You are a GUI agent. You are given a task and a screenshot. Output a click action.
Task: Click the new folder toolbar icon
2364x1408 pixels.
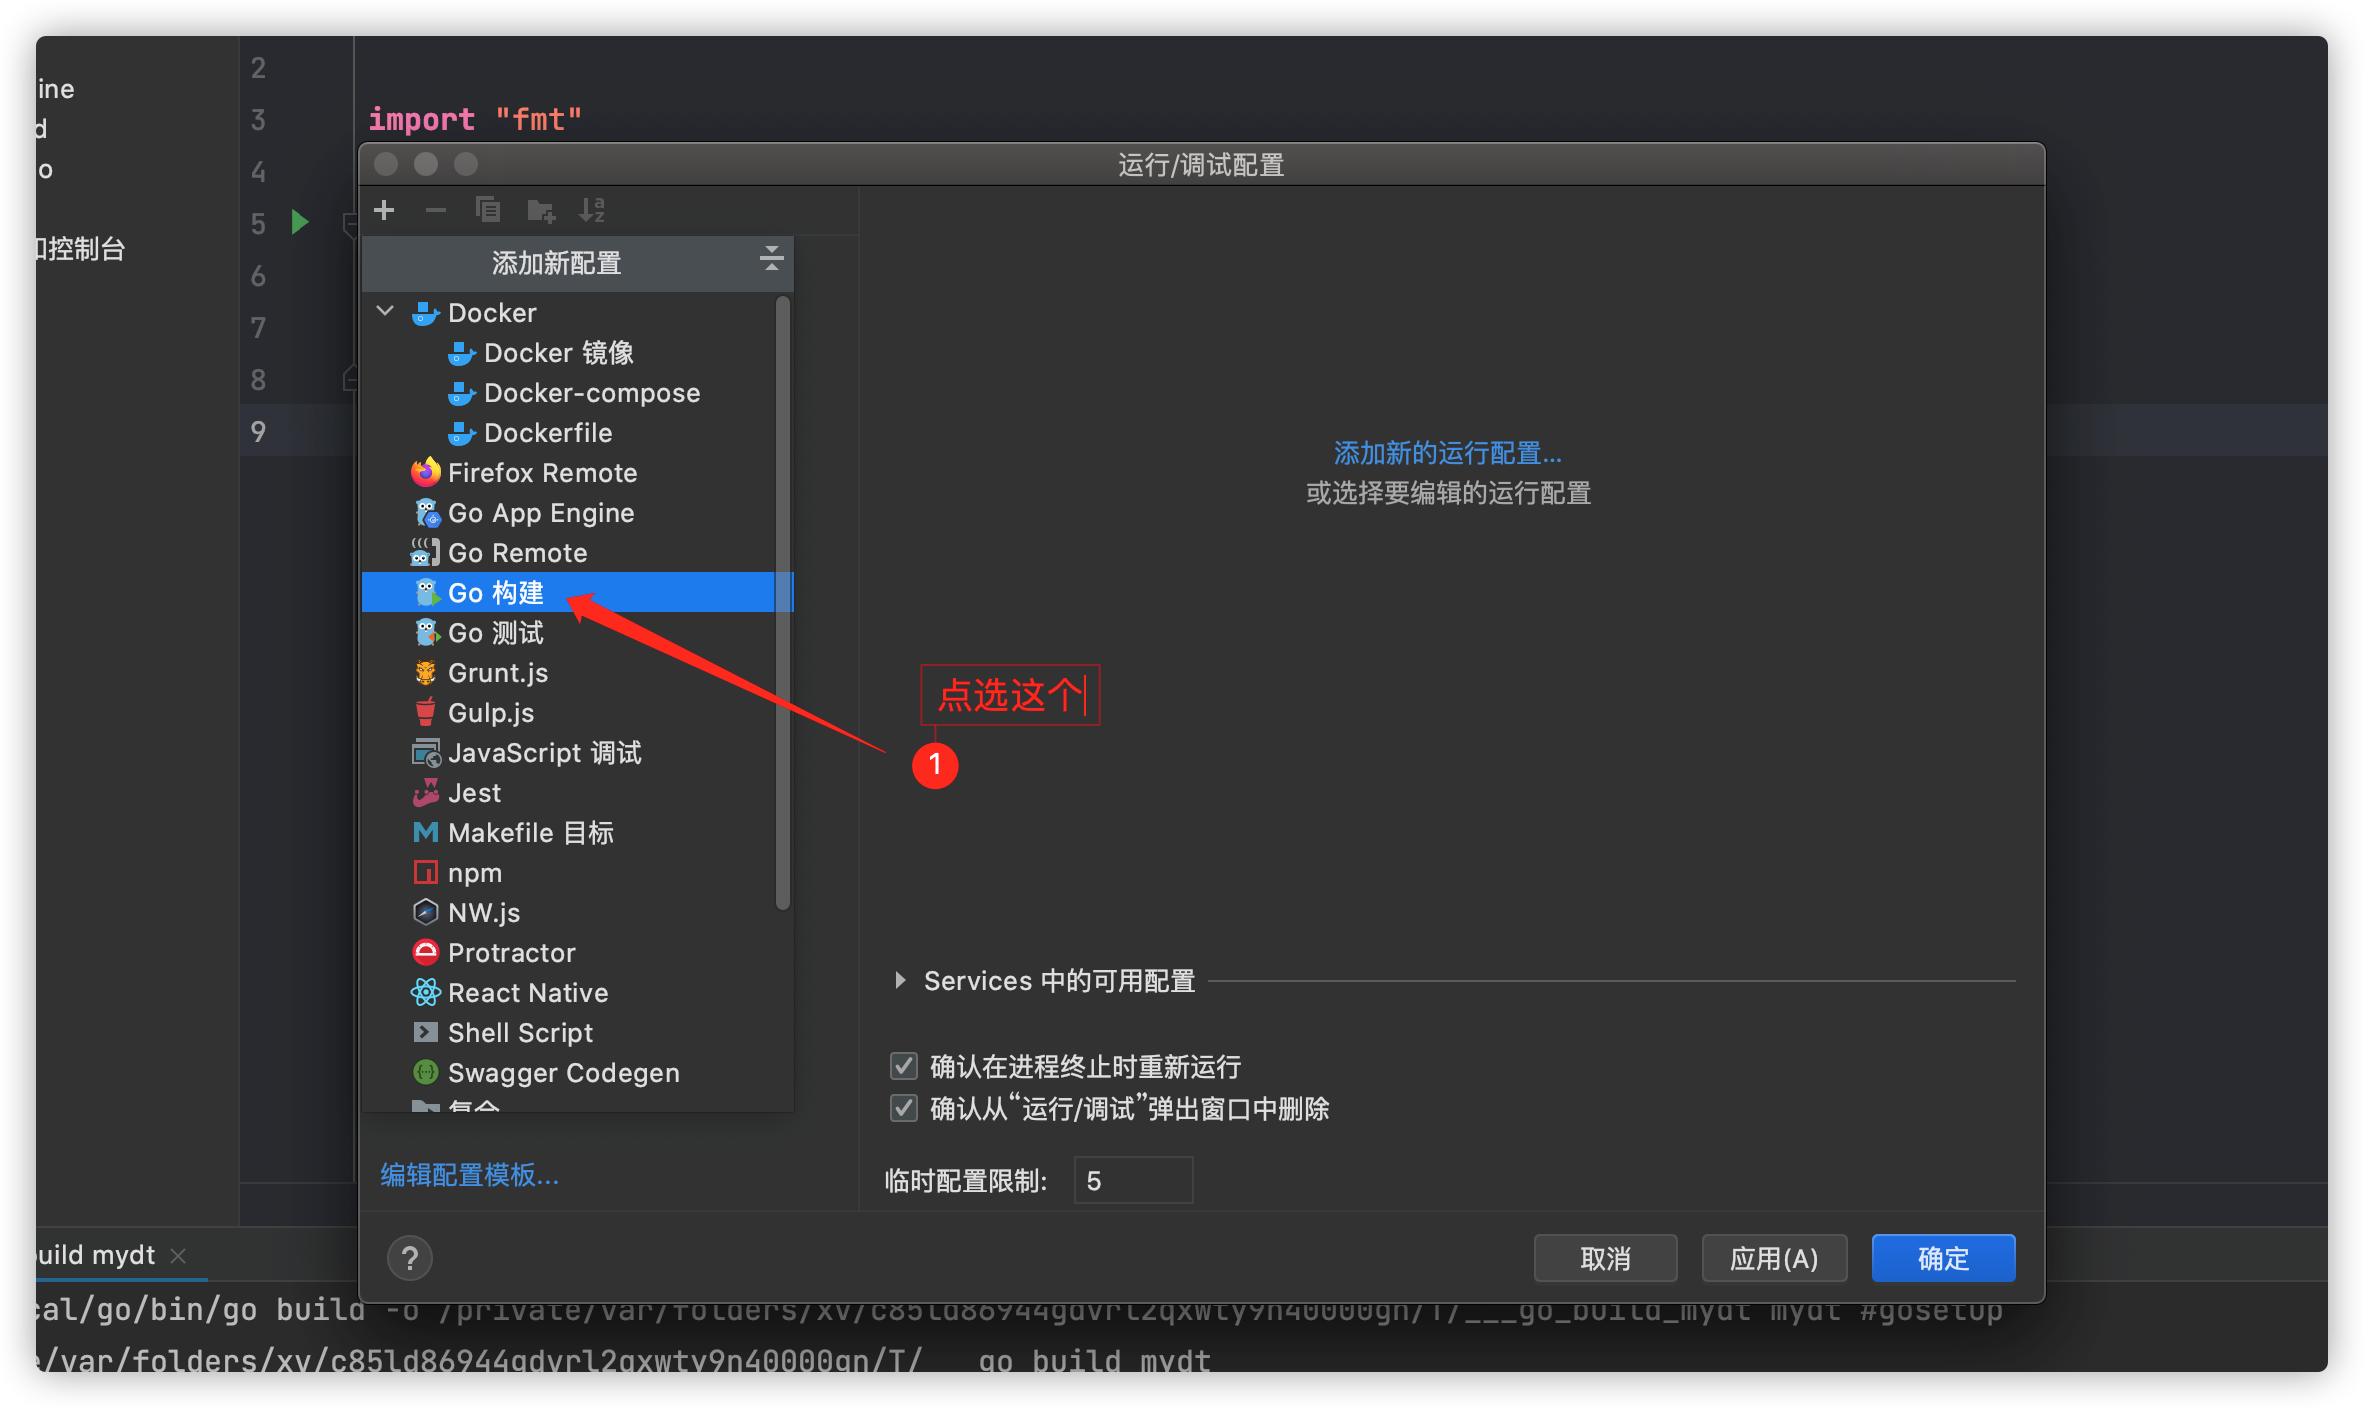click(540, 210)
